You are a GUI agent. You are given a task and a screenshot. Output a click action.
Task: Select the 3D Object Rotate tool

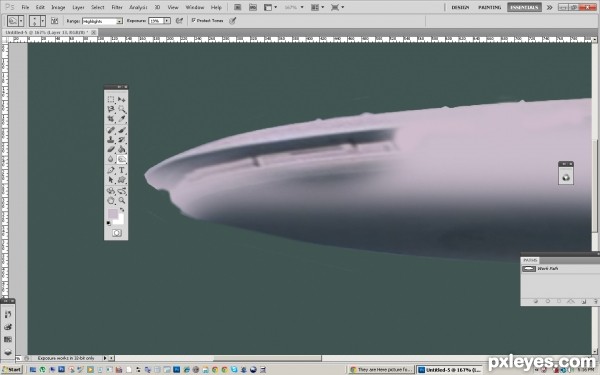(x=111, y=191)
